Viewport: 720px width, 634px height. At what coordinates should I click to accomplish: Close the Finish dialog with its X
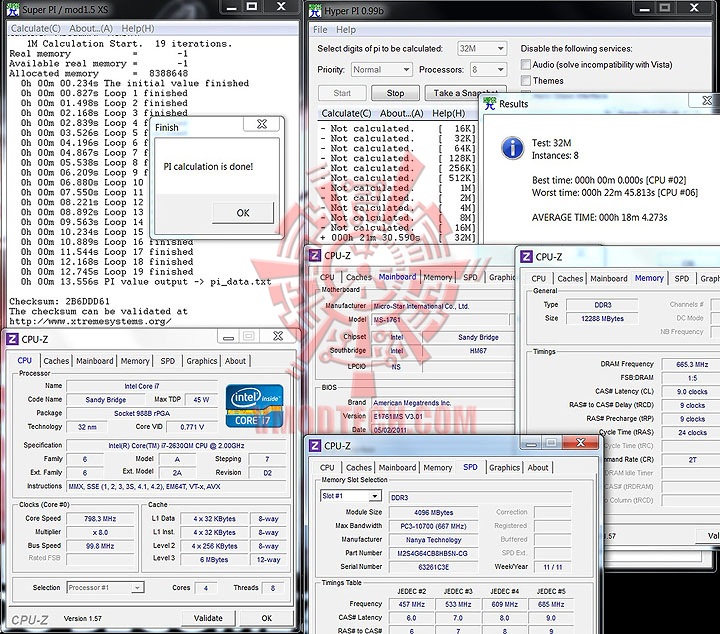(x=262, y=124)
